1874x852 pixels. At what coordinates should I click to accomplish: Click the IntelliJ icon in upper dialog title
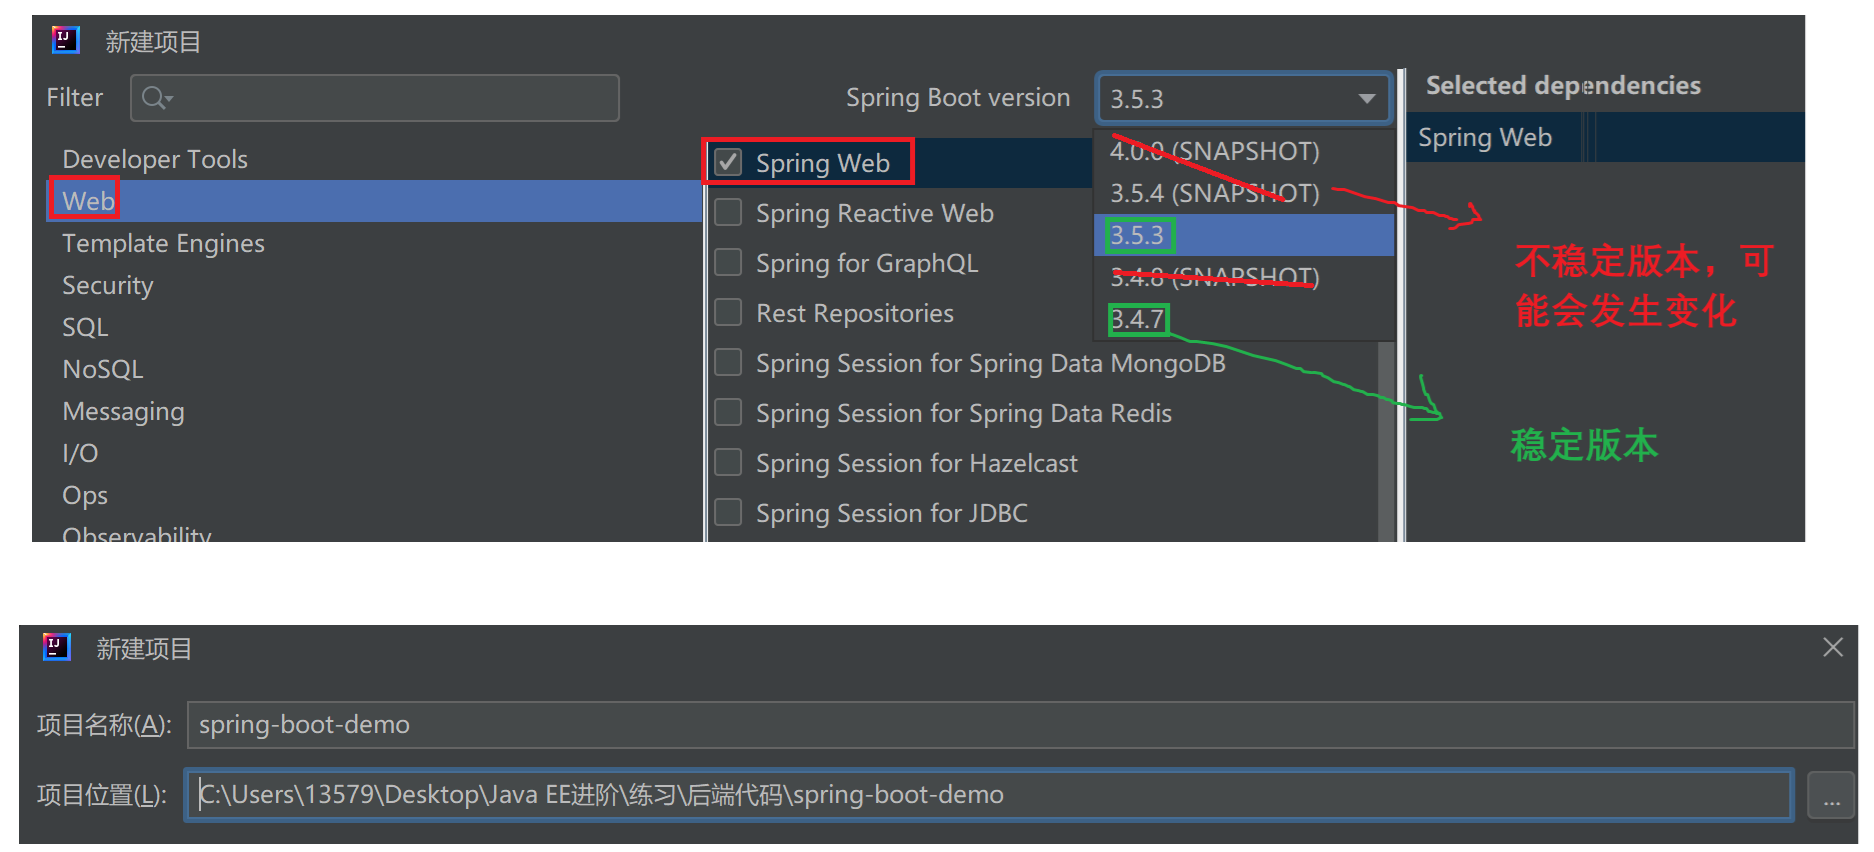(65, 40)
